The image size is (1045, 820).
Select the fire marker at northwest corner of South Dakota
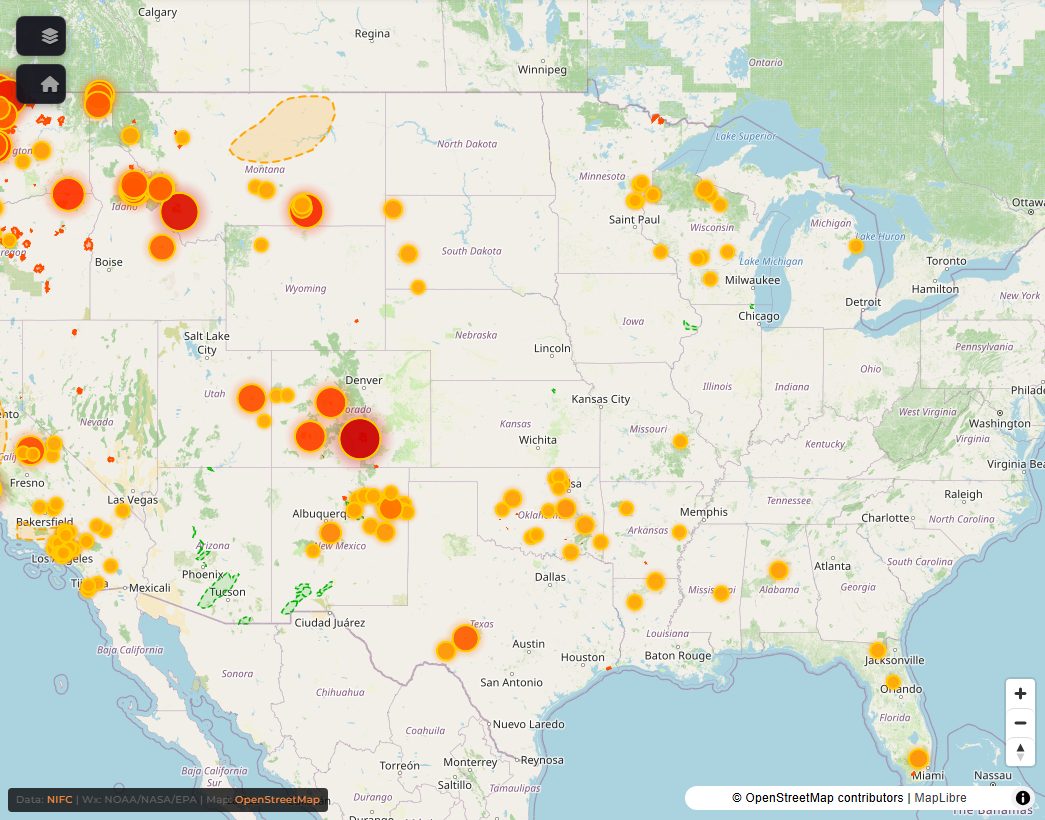[x=393, y=209]
